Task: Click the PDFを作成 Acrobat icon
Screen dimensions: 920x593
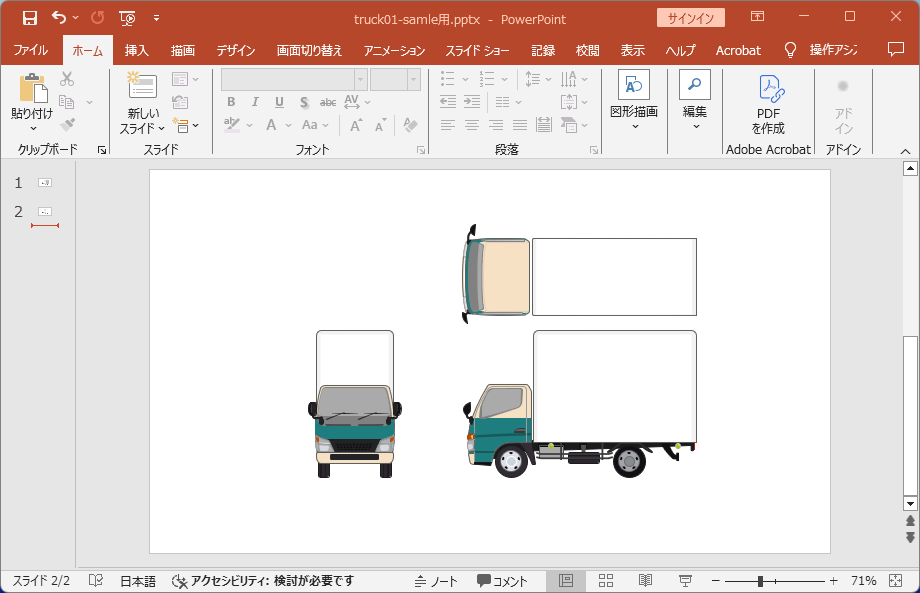Action: tap(768, 90)
